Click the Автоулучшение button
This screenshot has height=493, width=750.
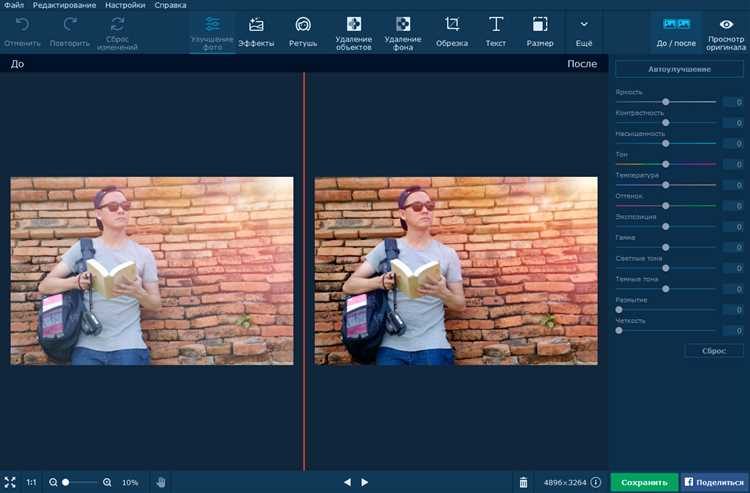pos(679,69)
